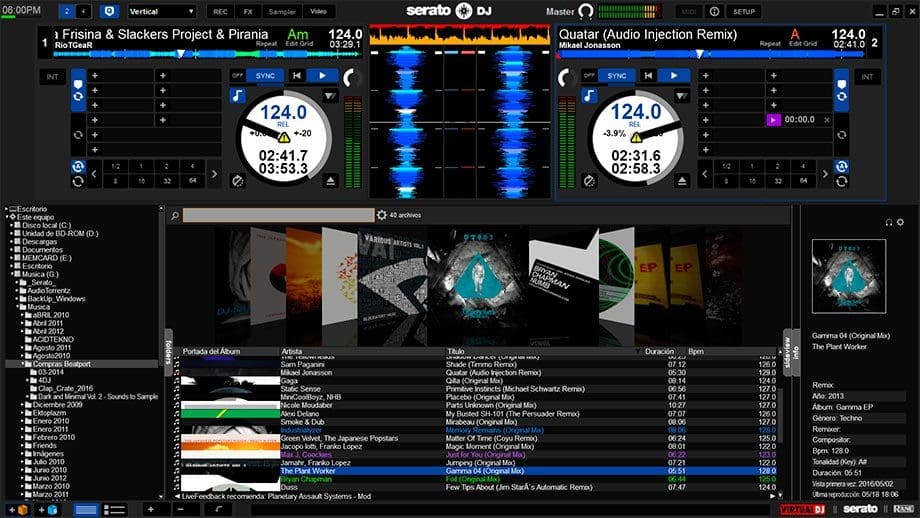Toggle deck 1 INT mode

click(53, 77)
